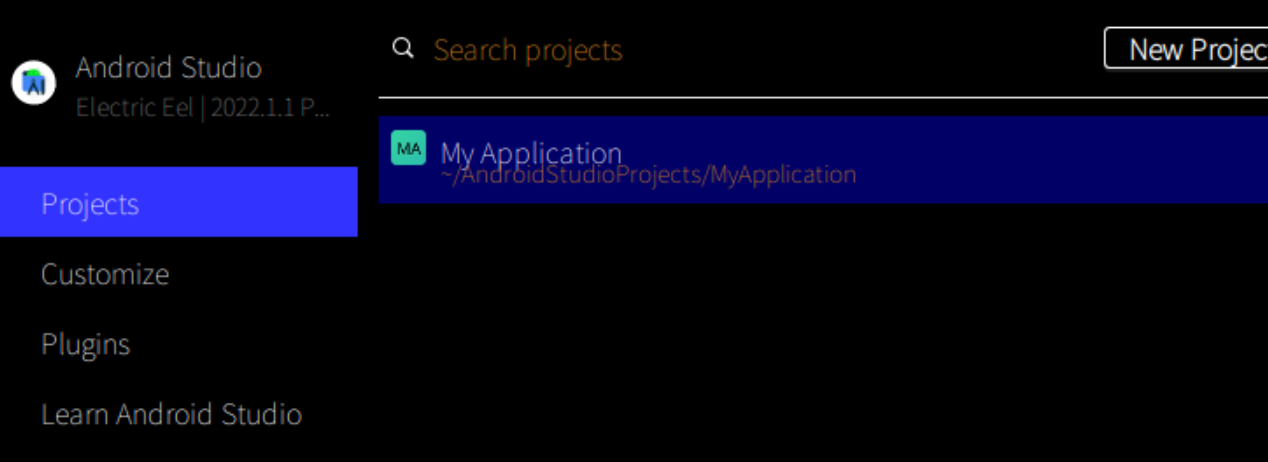Click the ~/AndroidStudioProjects/MyApplication path text
The image size is (1268, 462).
[x=648, y=175]
